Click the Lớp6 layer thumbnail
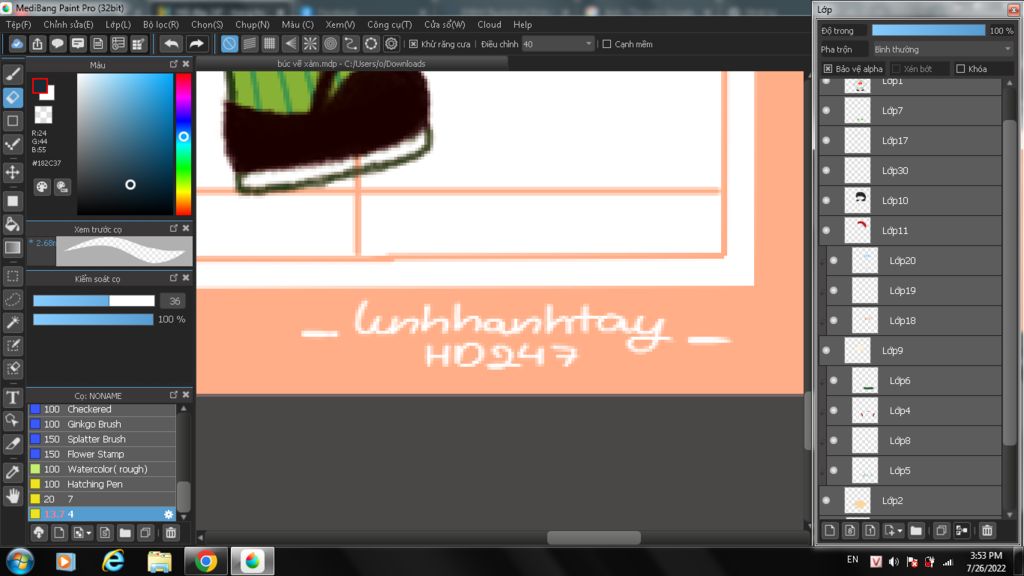This screenshot has height=576, width=1024. click(x=865, y=381)
